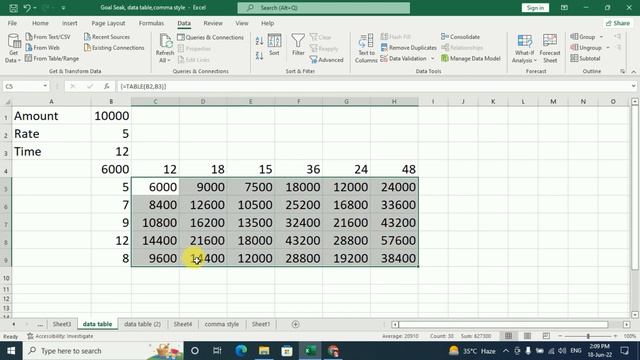
Task: Click the Get Data icon
Action: [x=13, y=48]
